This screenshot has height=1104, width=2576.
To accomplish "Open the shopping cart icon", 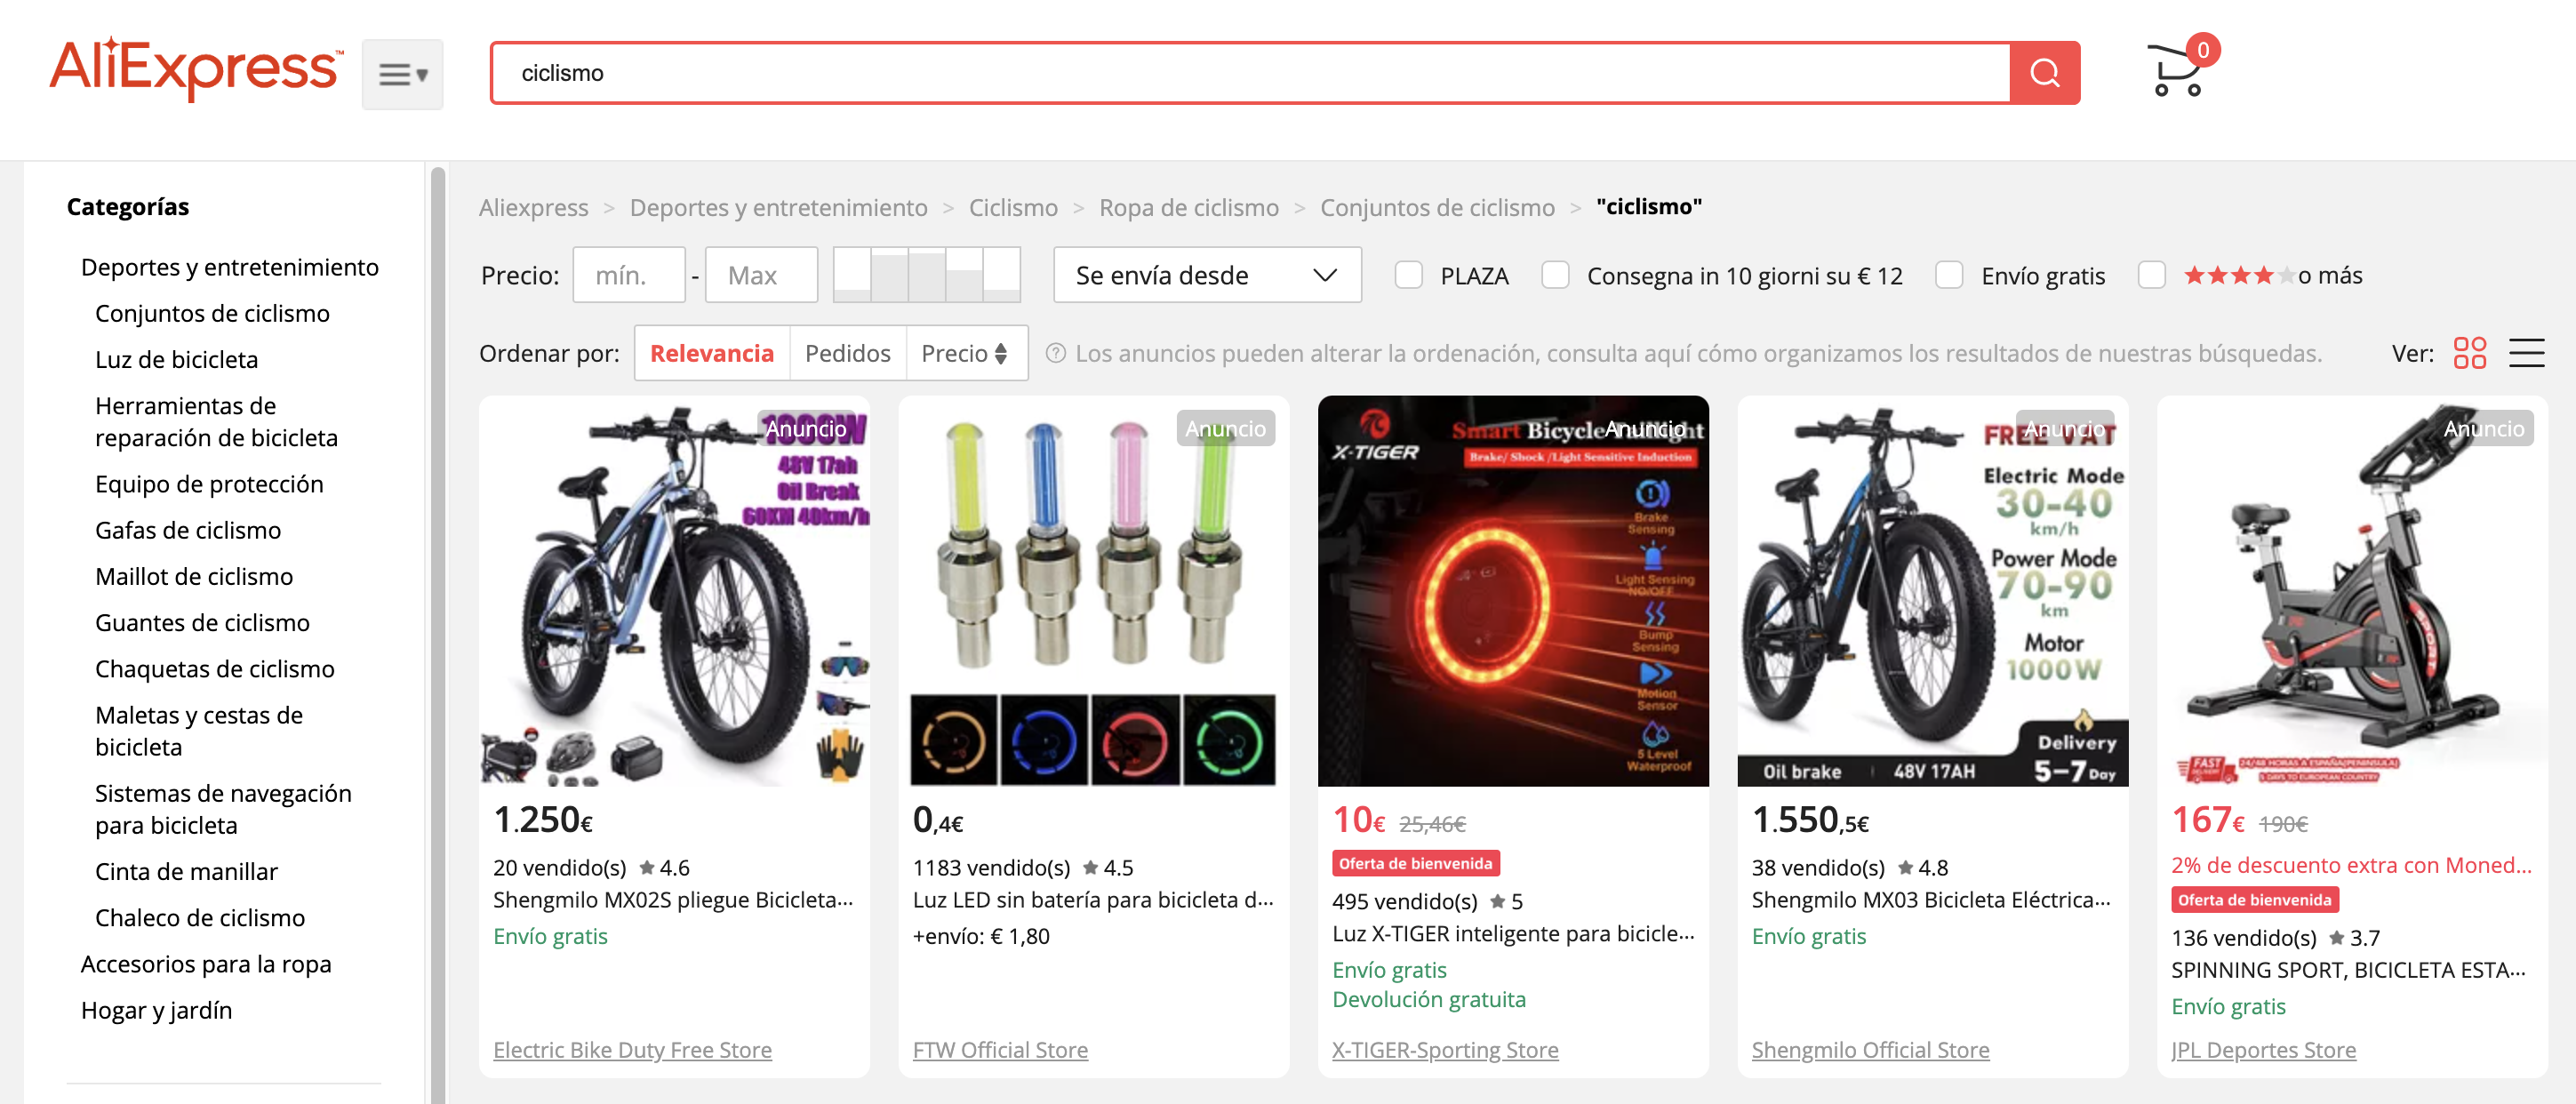I will point(2182,67).
